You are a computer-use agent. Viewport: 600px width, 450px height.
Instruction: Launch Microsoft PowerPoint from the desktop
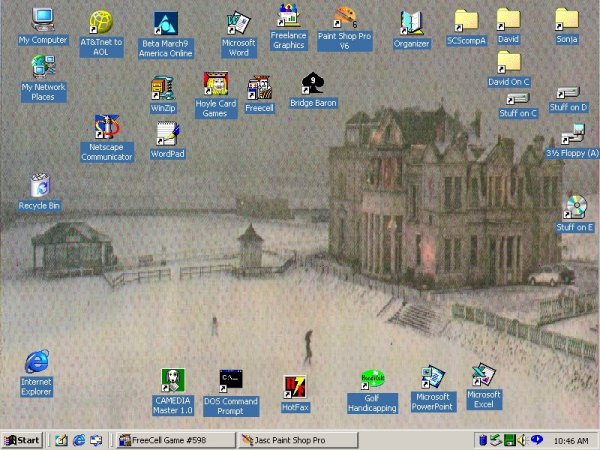tap(432, 378)
